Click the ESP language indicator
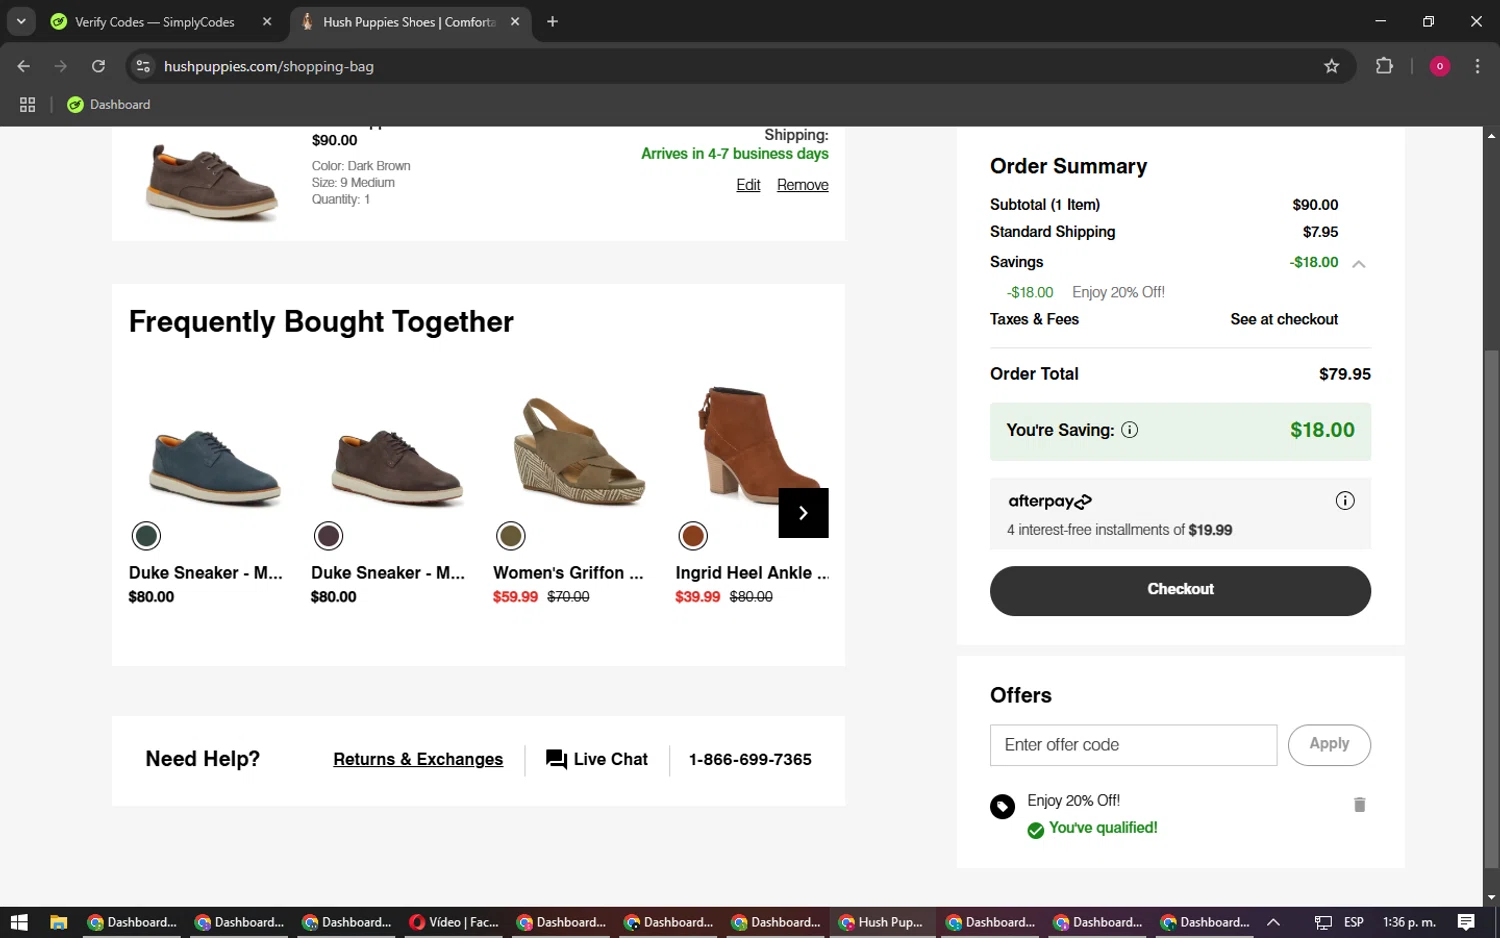 pyautogui.click(x=1354, y=922)
